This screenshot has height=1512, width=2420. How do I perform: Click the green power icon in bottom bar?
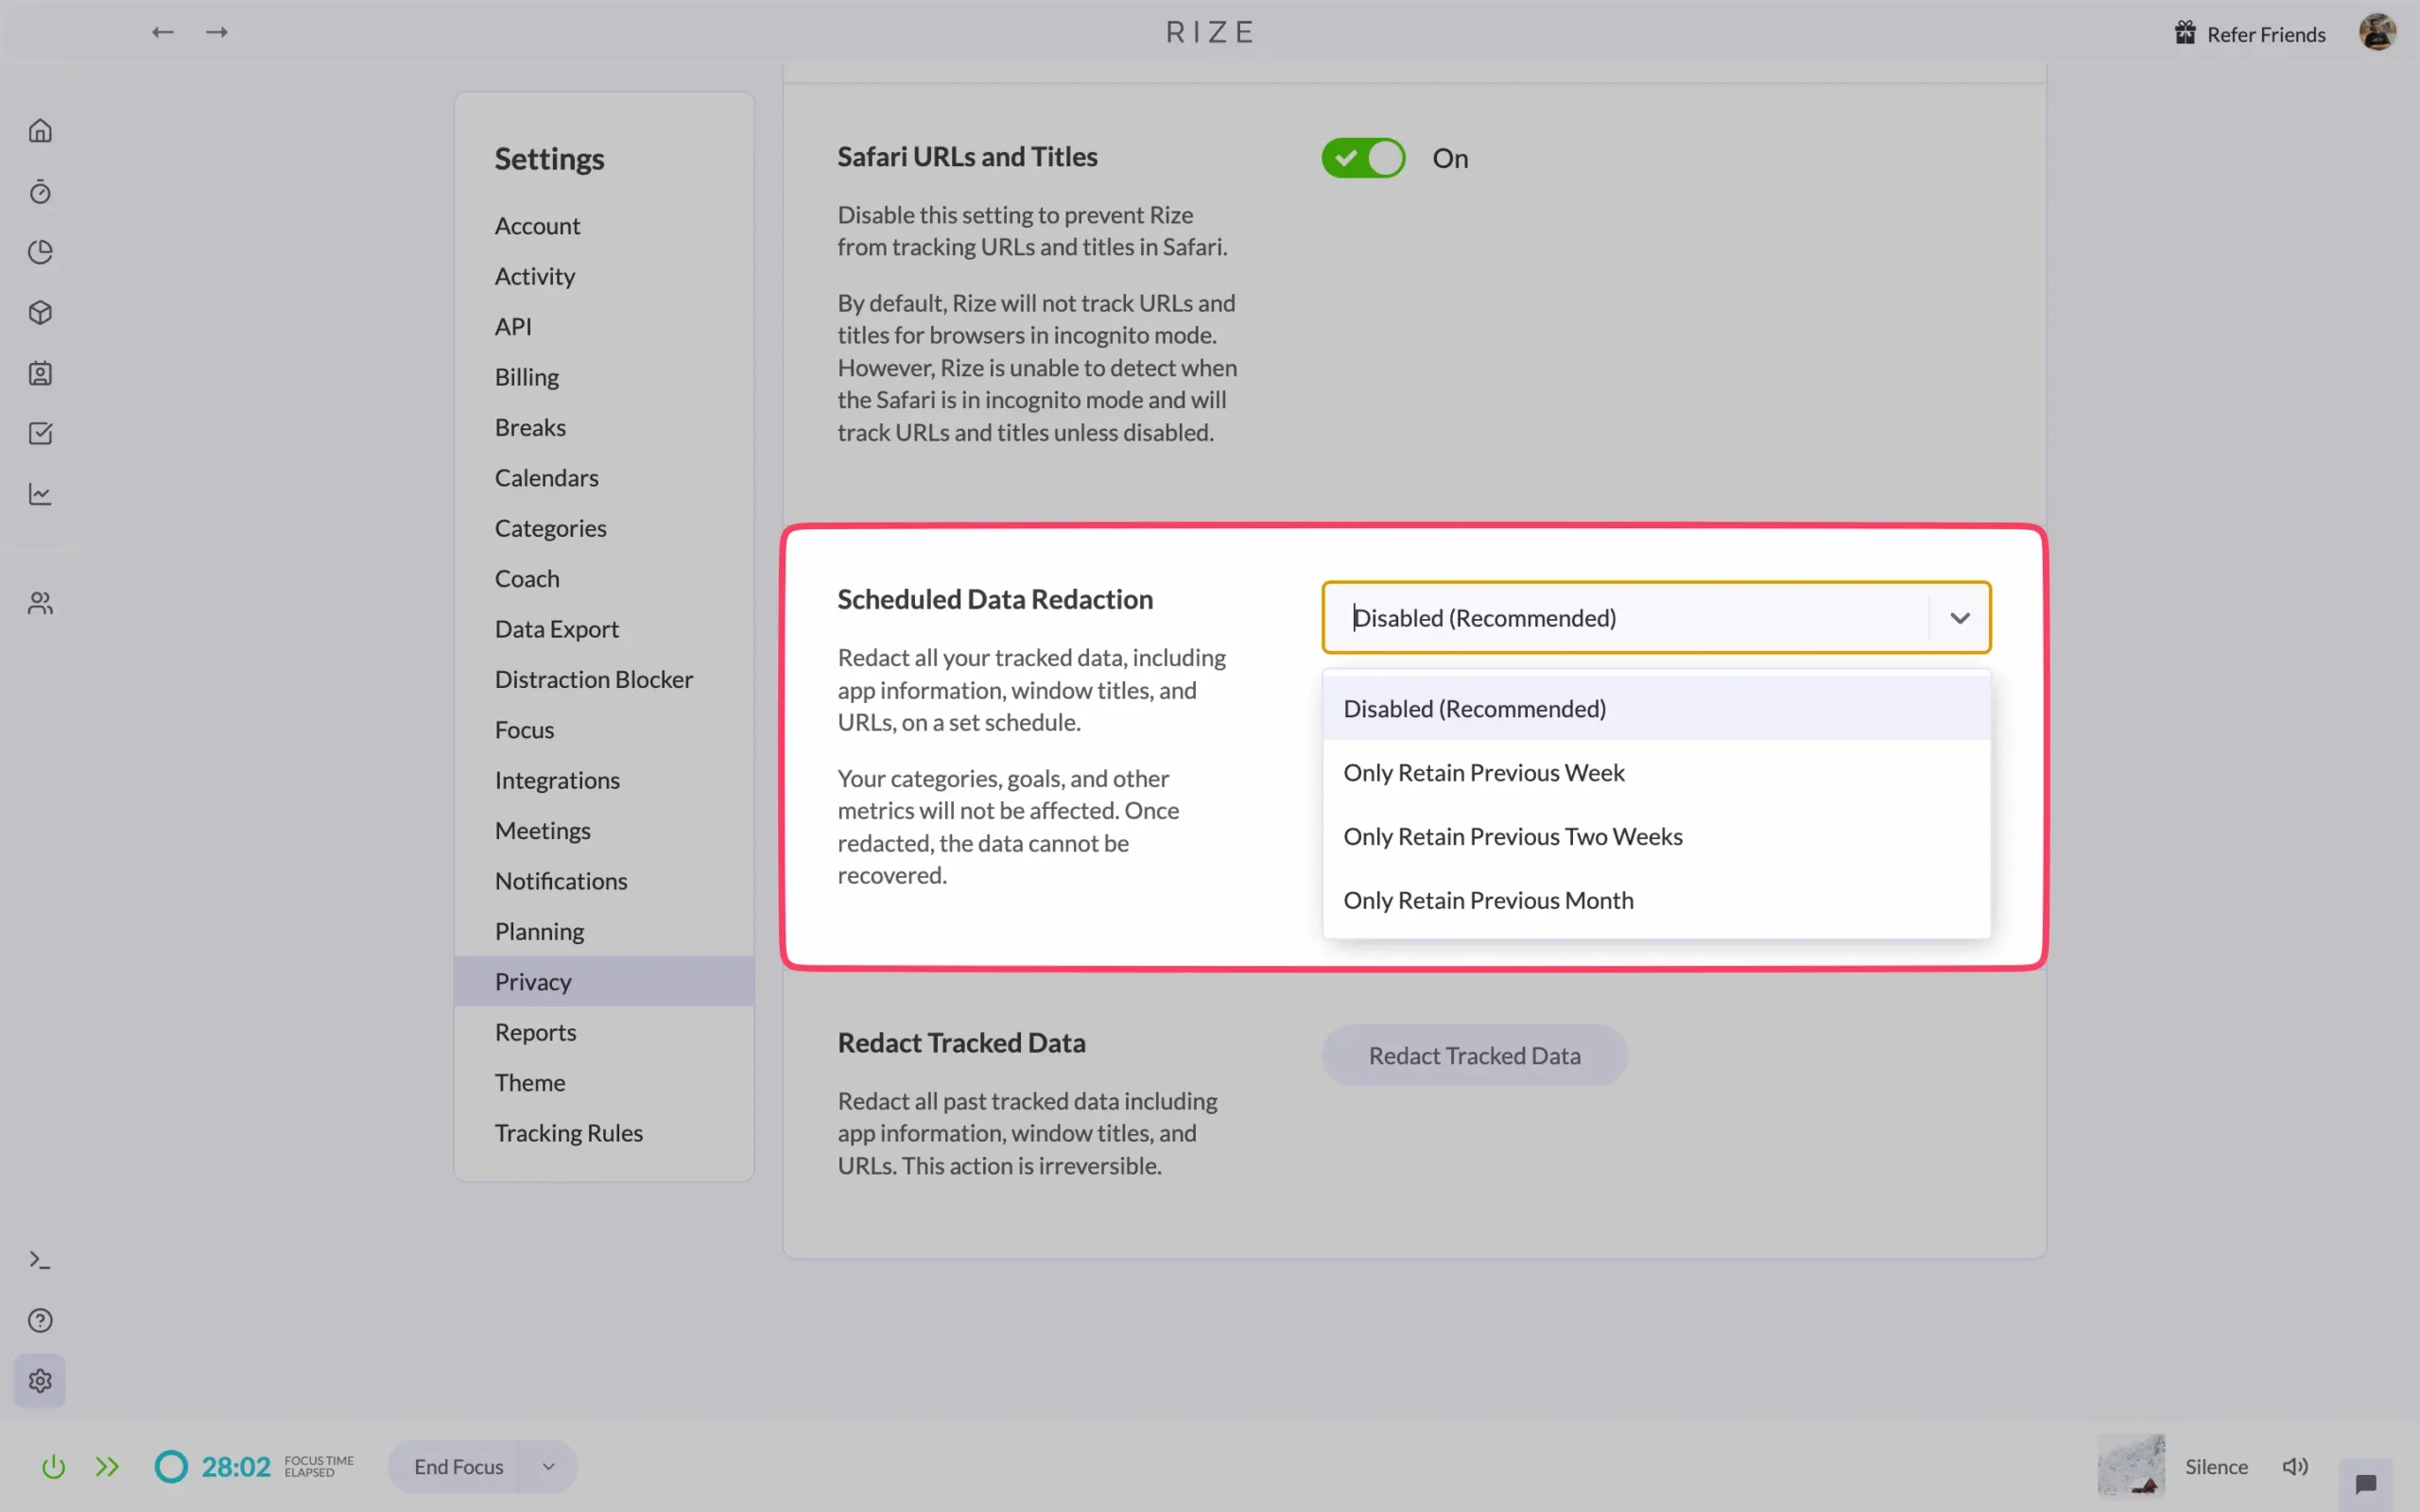pyautogui.click(x=53, y=1467)
